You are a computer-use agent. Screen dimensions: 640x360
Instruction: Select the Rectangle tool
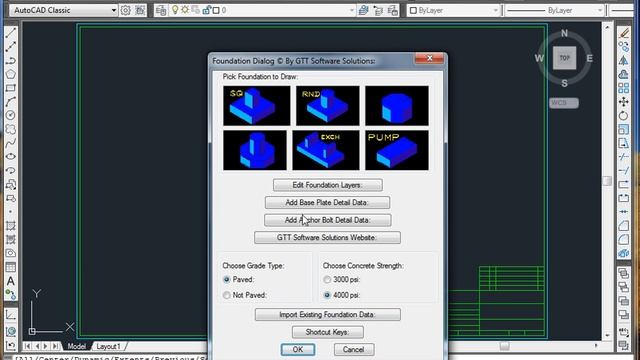pos(11,88)
